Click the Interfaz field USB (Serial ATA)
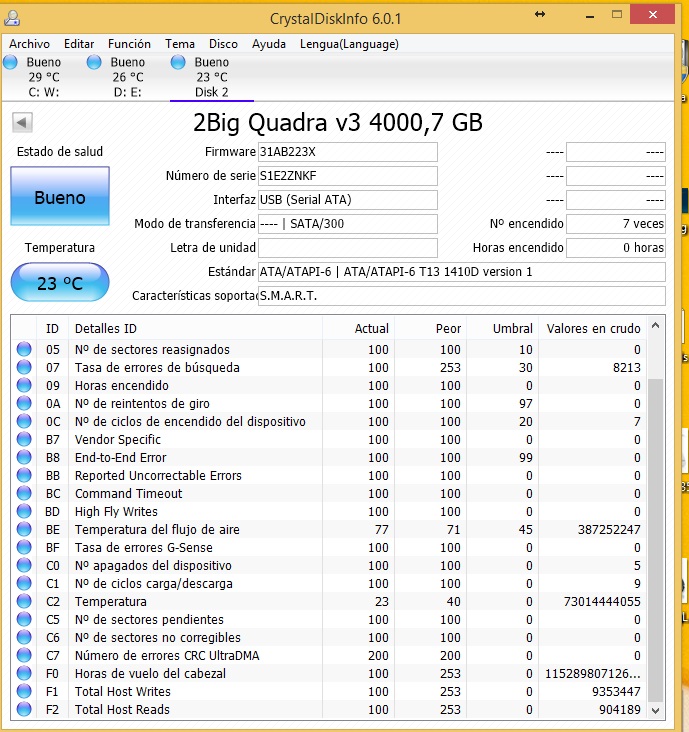The width and height of the screenshot is (689, 732). [x=348, y=200]
